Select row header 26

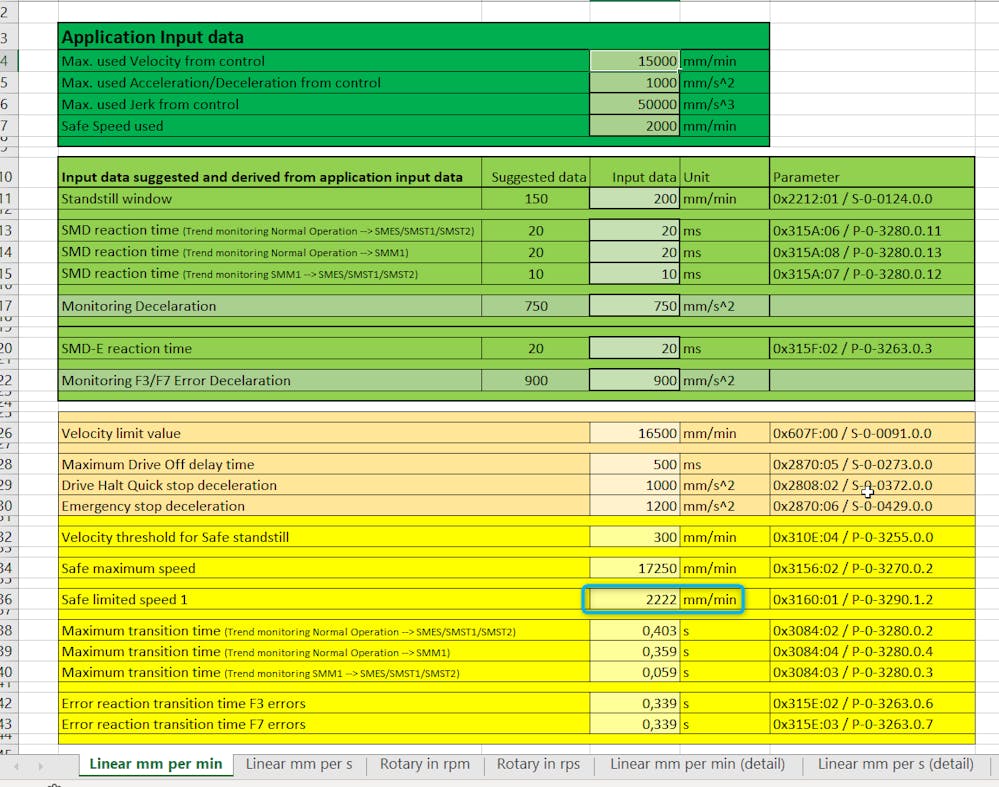point(8,433)
